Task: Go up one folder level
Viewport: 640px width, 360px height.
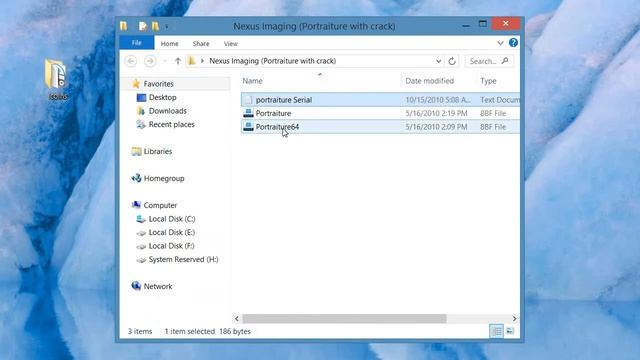Action: point(178,61)
